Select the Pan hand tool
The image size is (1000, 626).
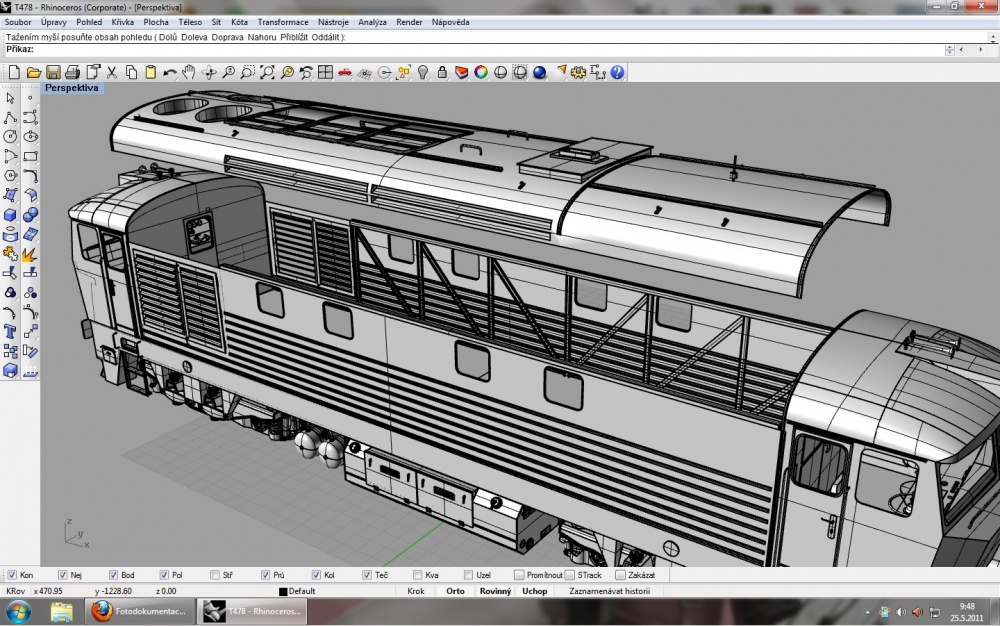click(189, 73)
